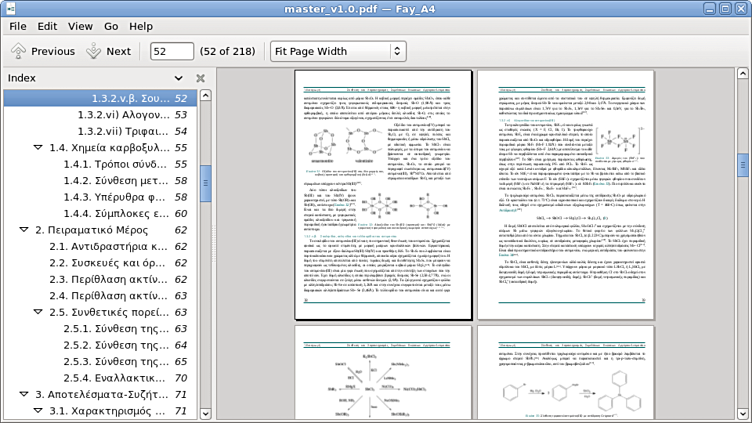
Task: Open the Help menu
Action: pos(141,26)
